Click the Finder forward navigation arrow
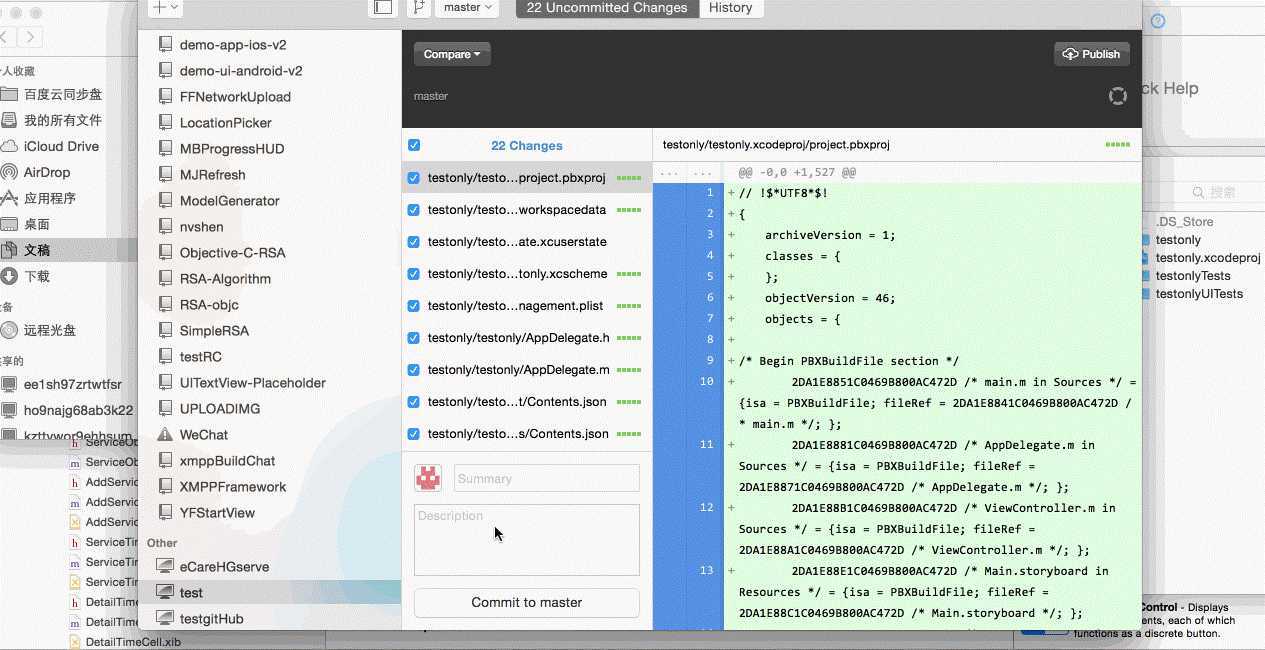The image size is (1265, 650). (31, 37)
